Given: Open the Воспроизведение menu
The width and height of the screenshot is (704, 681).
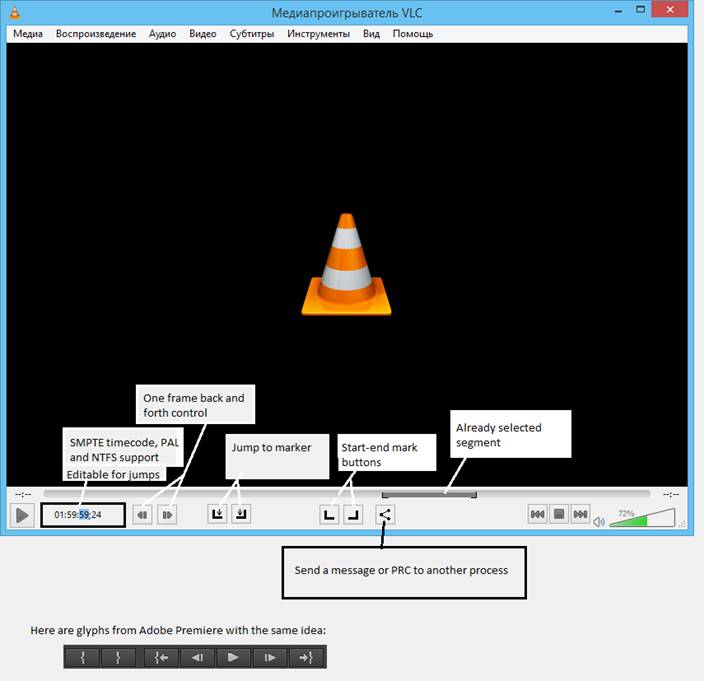Looking at the screenshot, I should point(96,34).
